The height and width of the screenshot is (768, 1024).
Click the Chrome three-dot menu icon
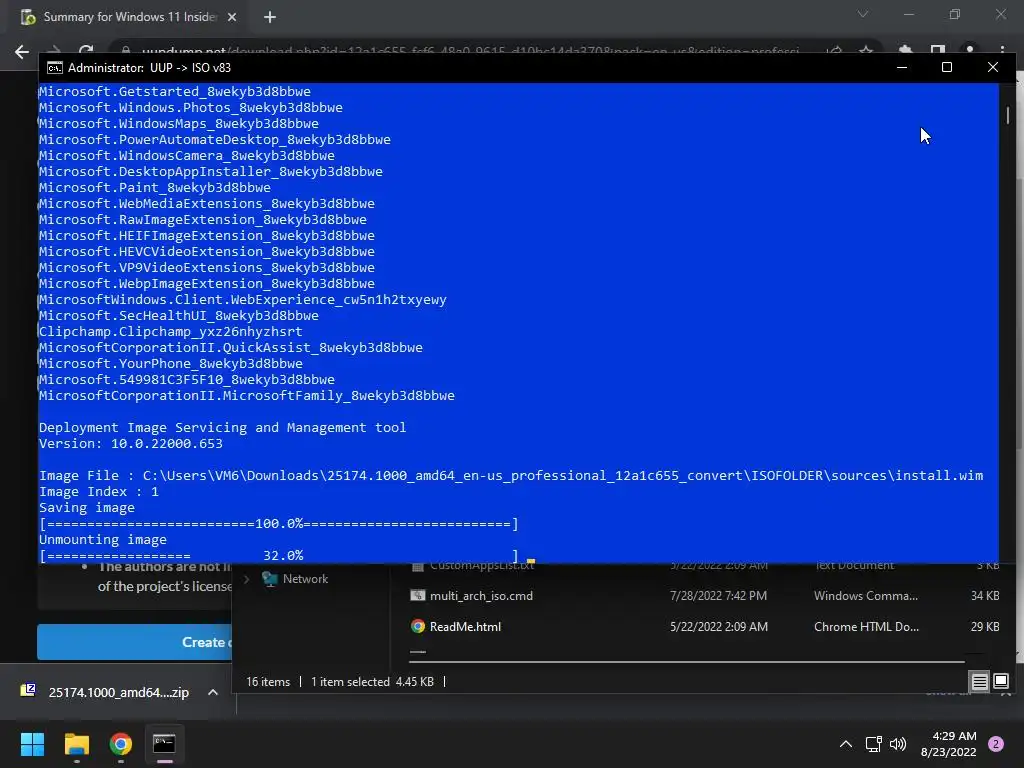(x=1002, y=51)
